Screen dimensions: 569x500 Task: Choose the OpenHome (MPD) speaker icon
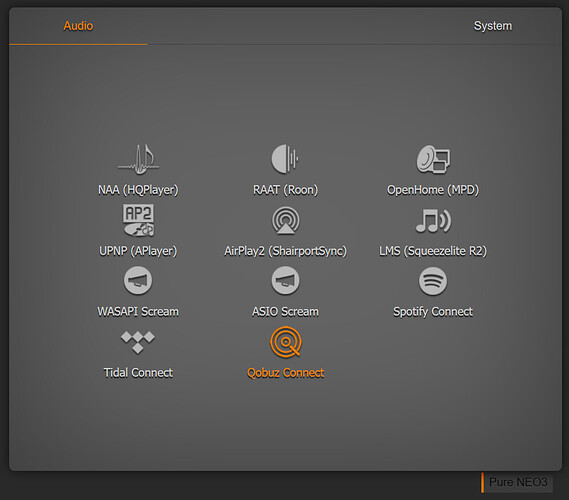(433, 159)
